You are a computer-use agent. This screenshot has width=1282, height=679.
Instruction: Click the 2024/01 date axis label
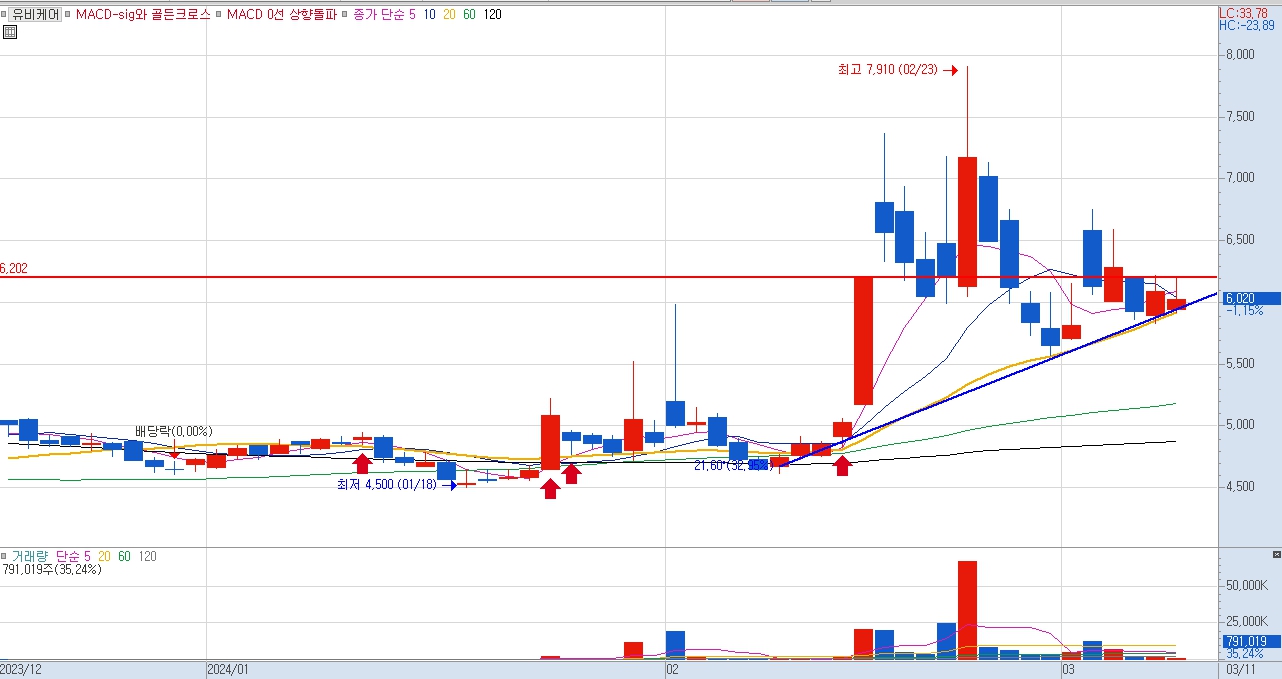227,669
